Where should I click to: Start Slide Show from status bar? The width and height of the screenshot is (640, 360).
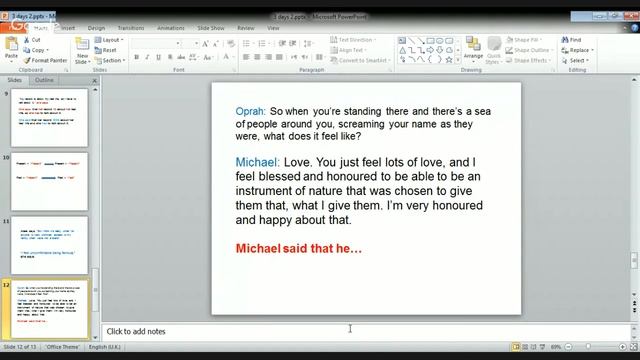(542, 347)
